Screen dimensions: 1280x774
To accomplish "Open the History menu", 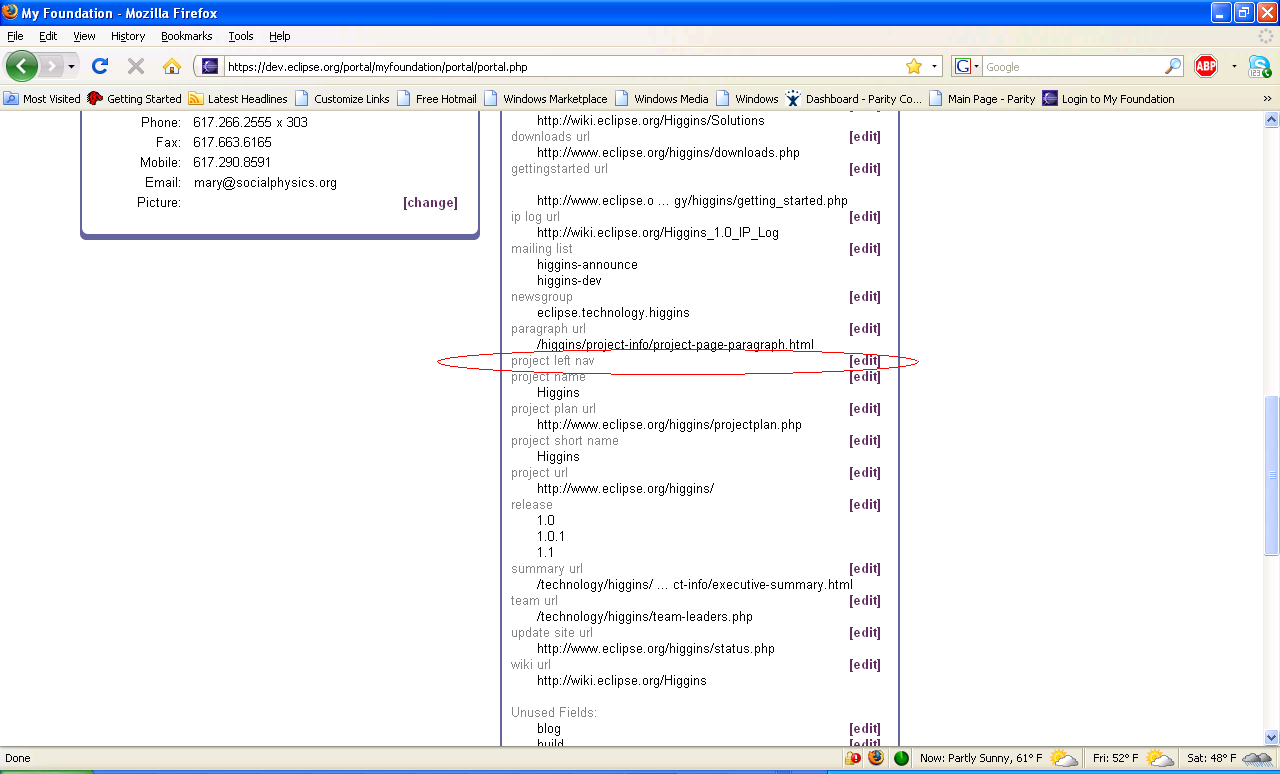I will tap(128, 36).
